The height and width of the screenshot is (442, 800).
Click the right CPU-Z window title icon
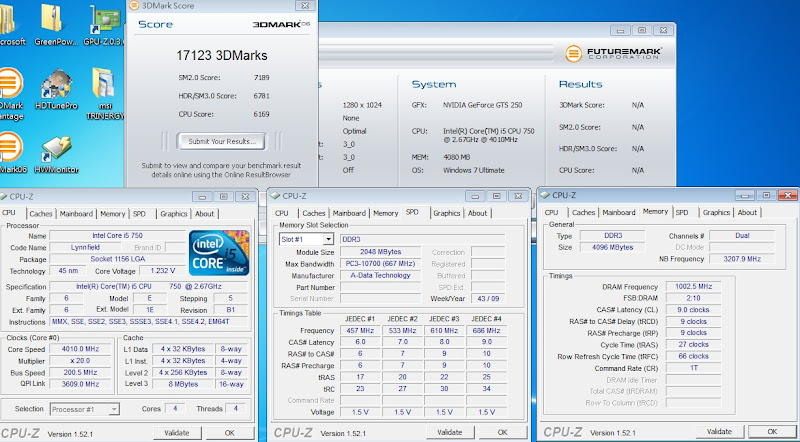545,195
